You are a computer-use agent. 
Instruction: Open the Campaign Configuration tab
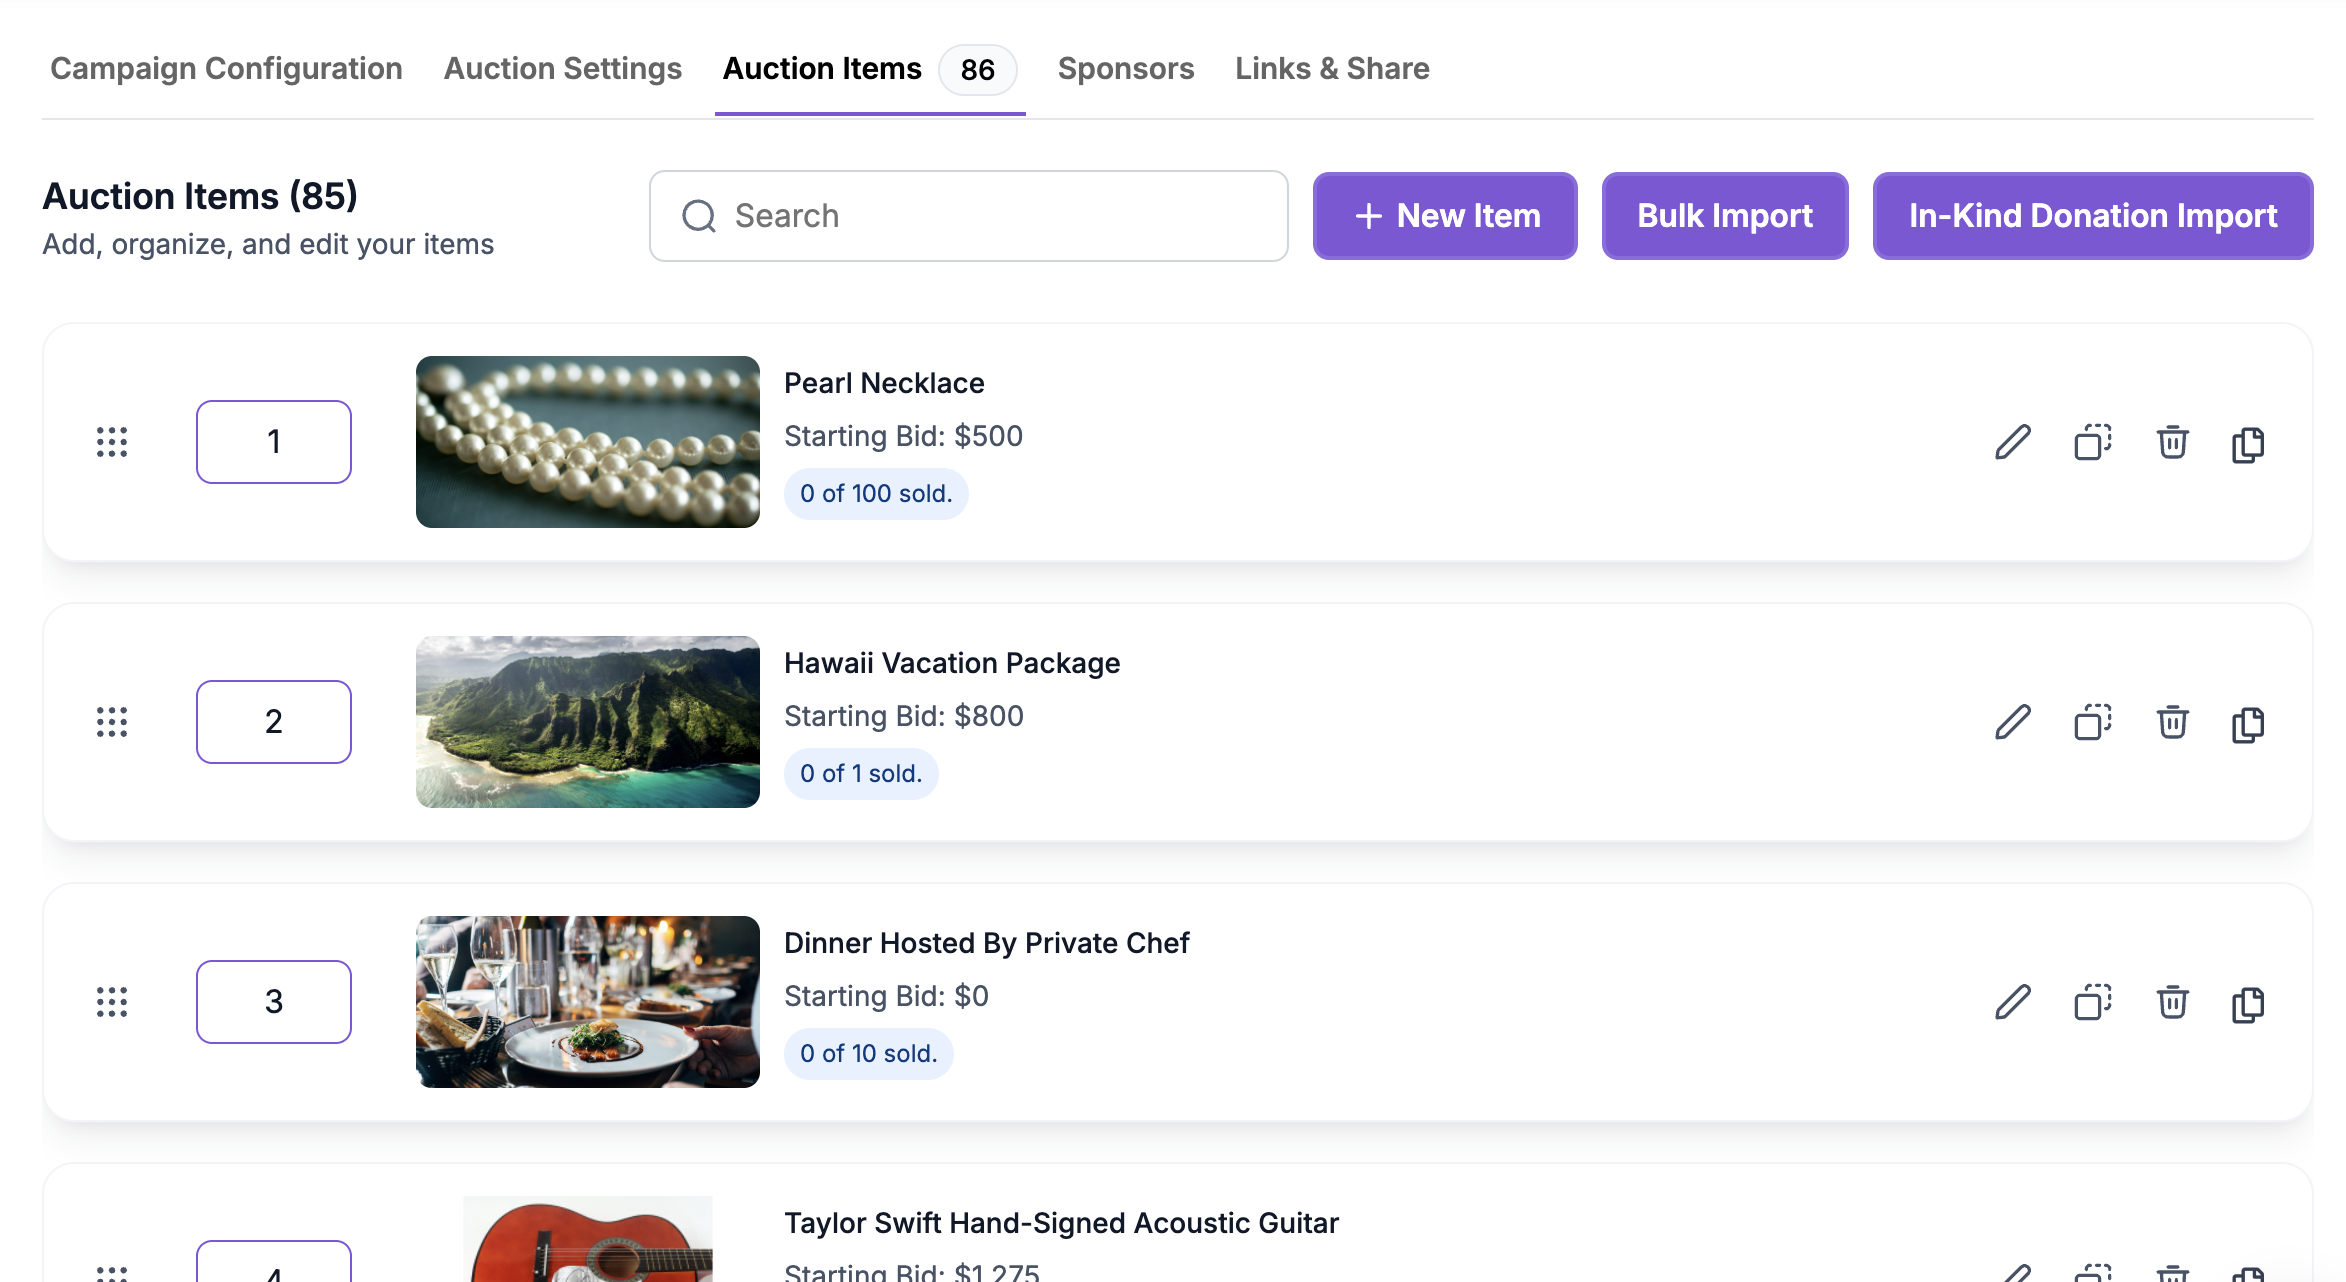click(x=226, y=68)
